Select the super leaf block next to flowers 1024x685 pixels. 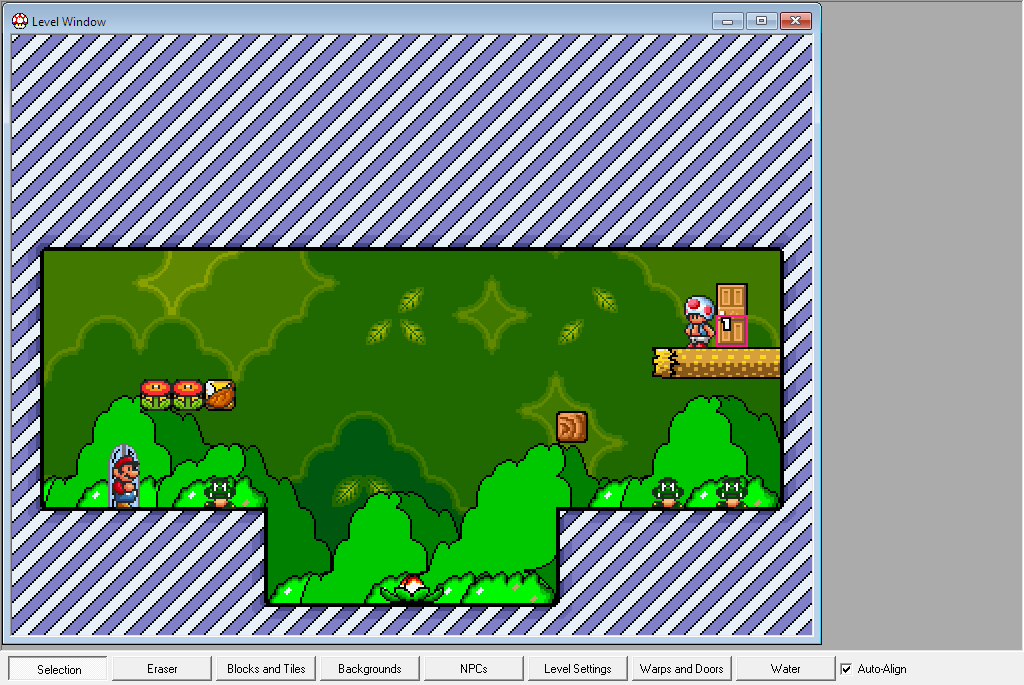(x=220, y=394)
